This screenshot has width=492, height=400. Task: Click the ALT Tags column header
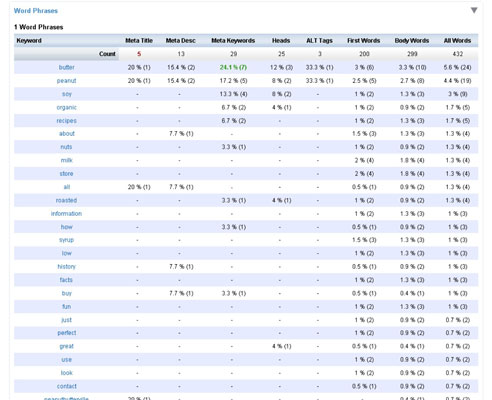coord(319,41)
